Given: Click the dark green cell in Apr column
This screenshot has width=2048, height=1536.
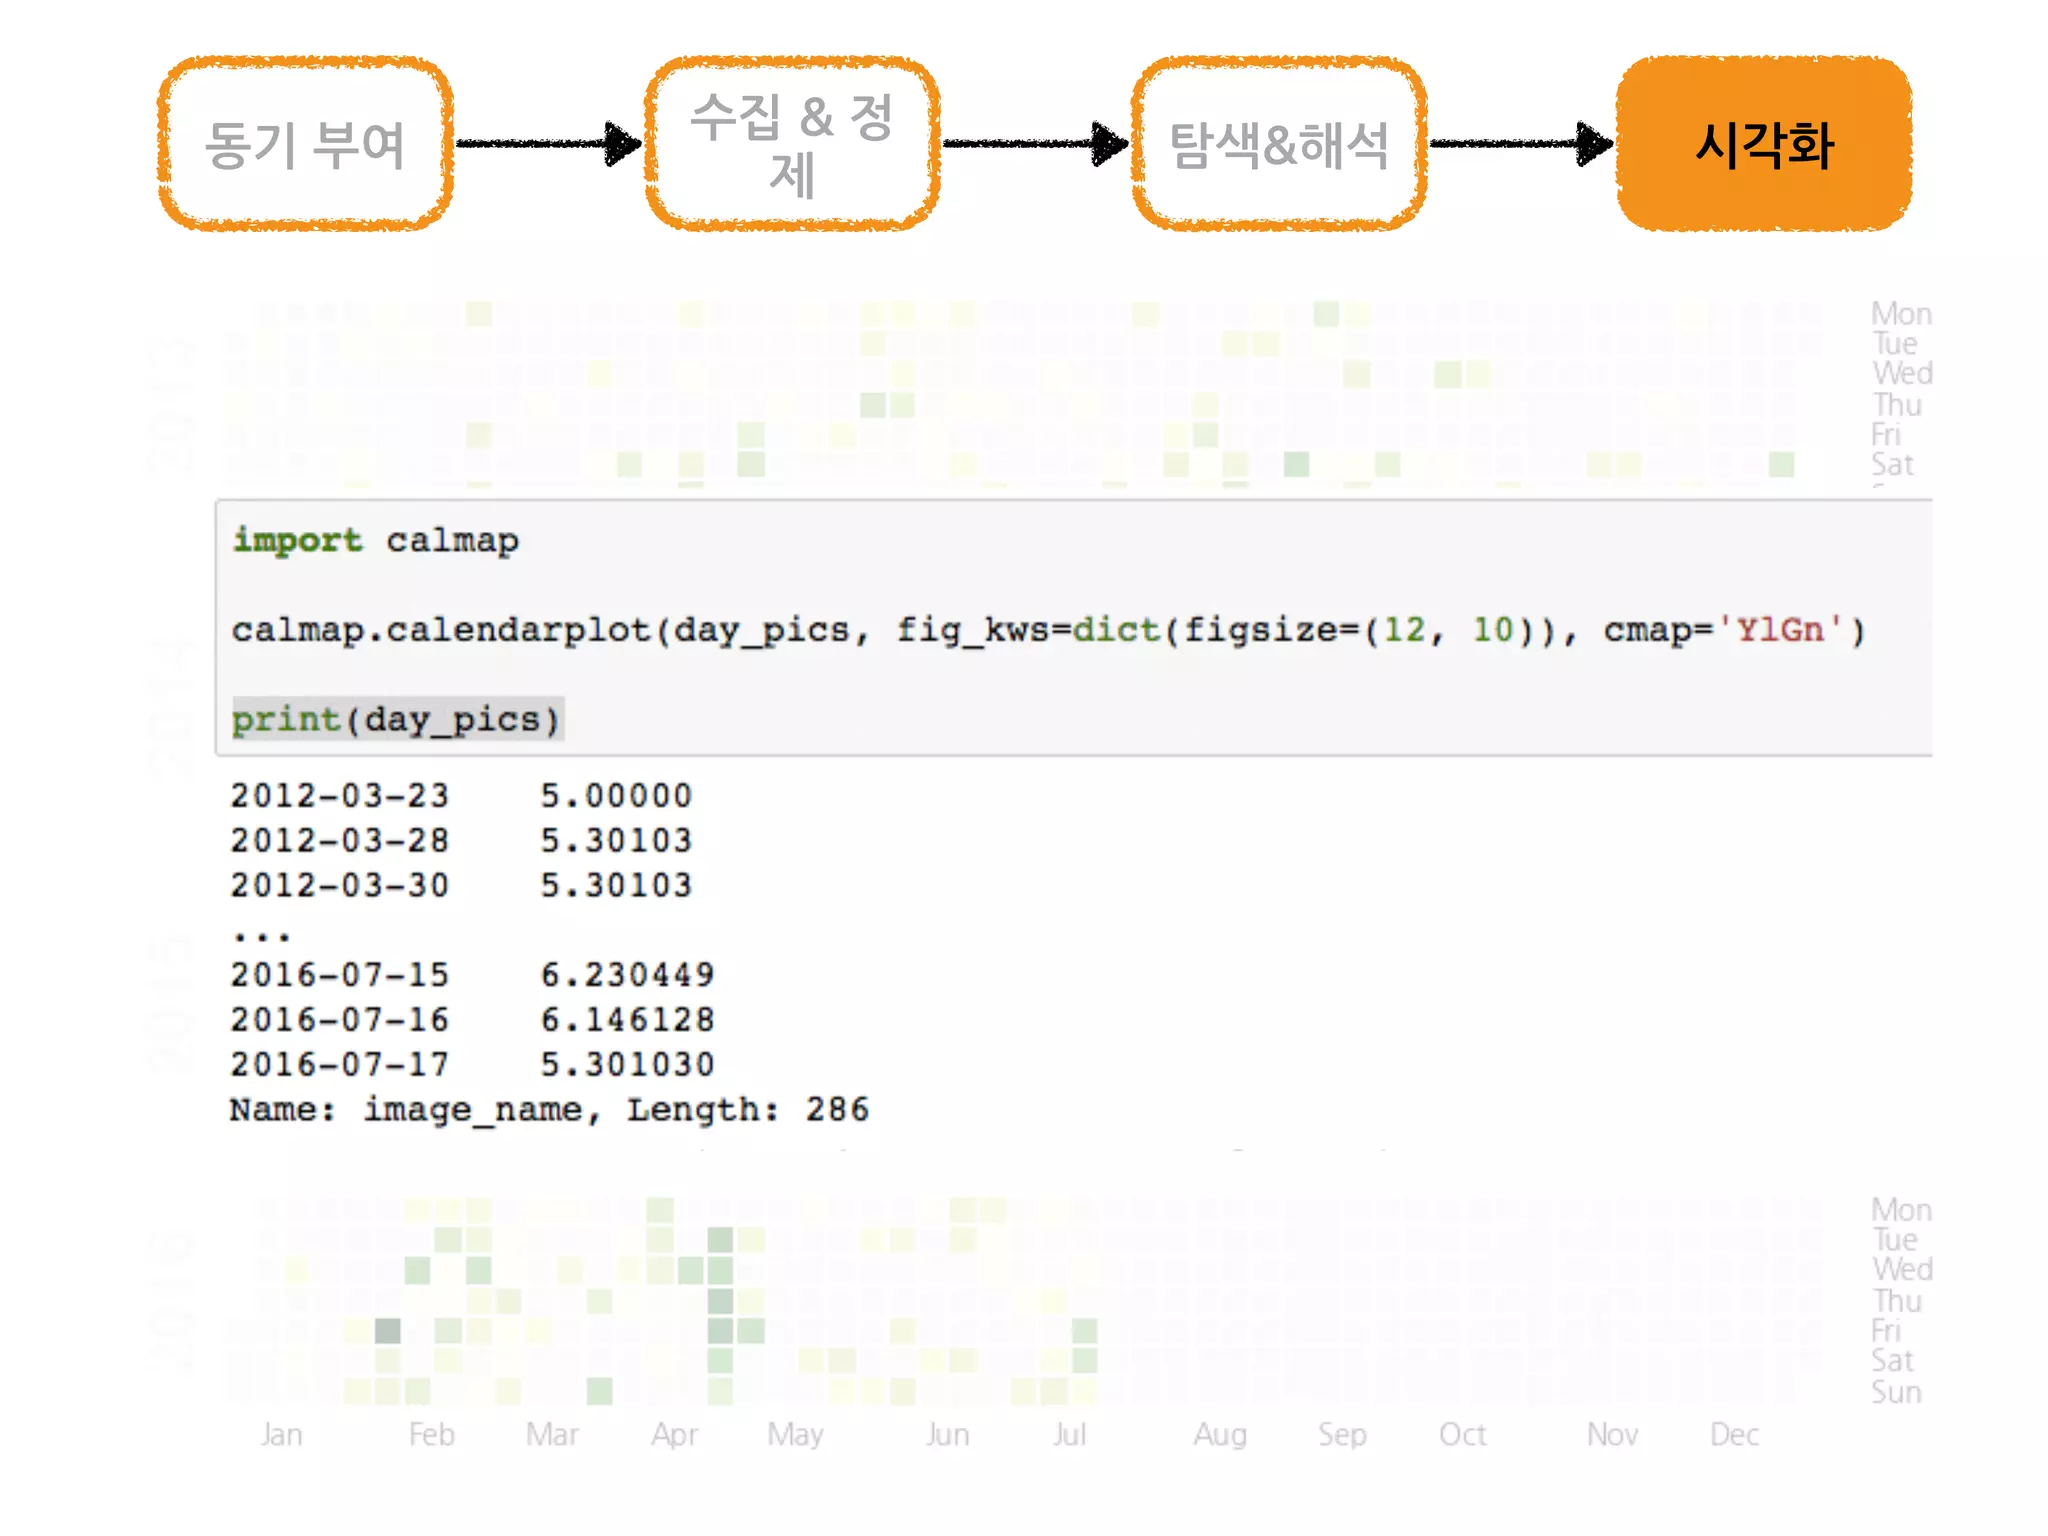Looking at the screenshot, I should pyautogui.click(x=720, y=1301).
